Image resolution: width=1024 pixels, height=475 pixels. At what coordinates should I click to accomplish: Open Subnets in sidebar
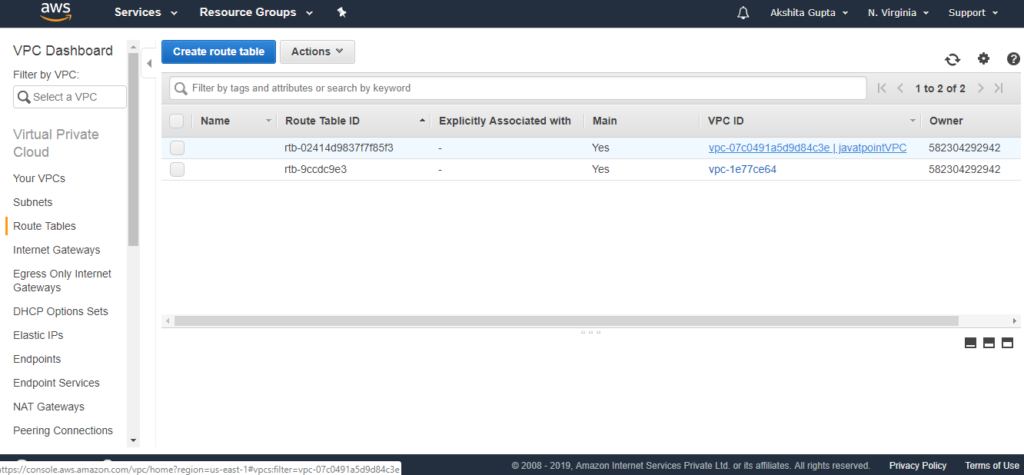[x=33, y=203]
